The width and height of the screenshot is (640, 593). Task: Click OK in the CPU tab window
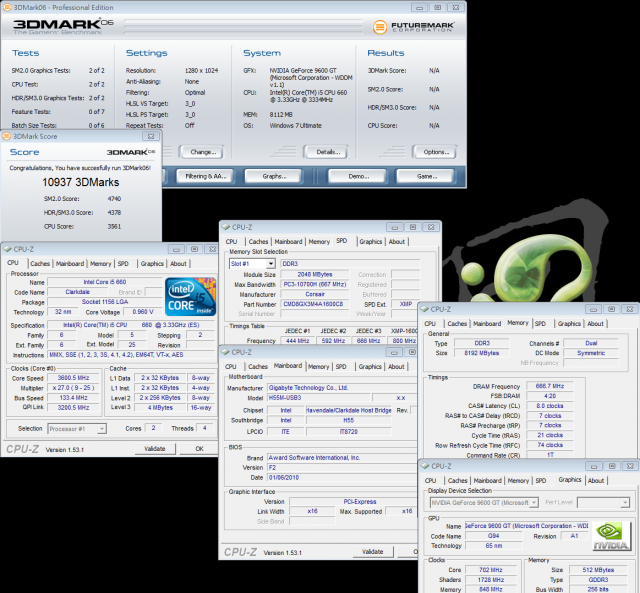199,449
